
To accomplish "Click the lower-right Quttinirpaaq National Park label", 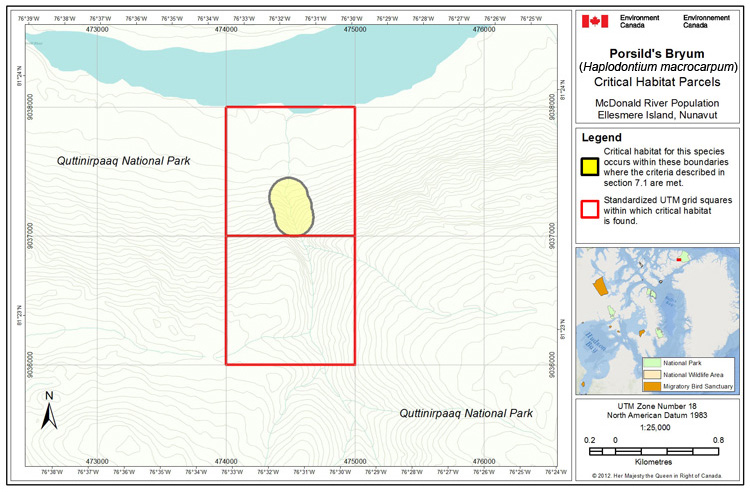I will pyautogui.click(x=466, y=413).
